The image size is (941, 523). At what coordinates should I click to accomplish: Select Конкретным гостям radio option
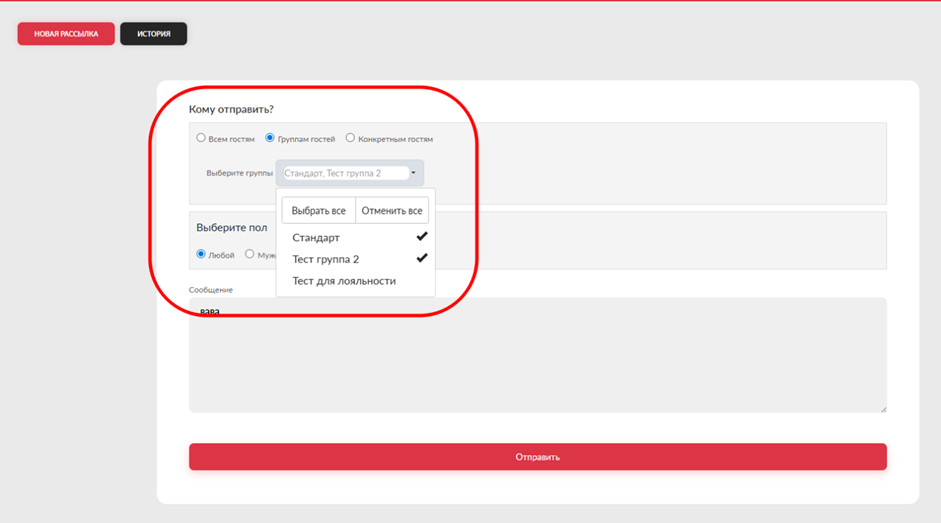(350, 138)
